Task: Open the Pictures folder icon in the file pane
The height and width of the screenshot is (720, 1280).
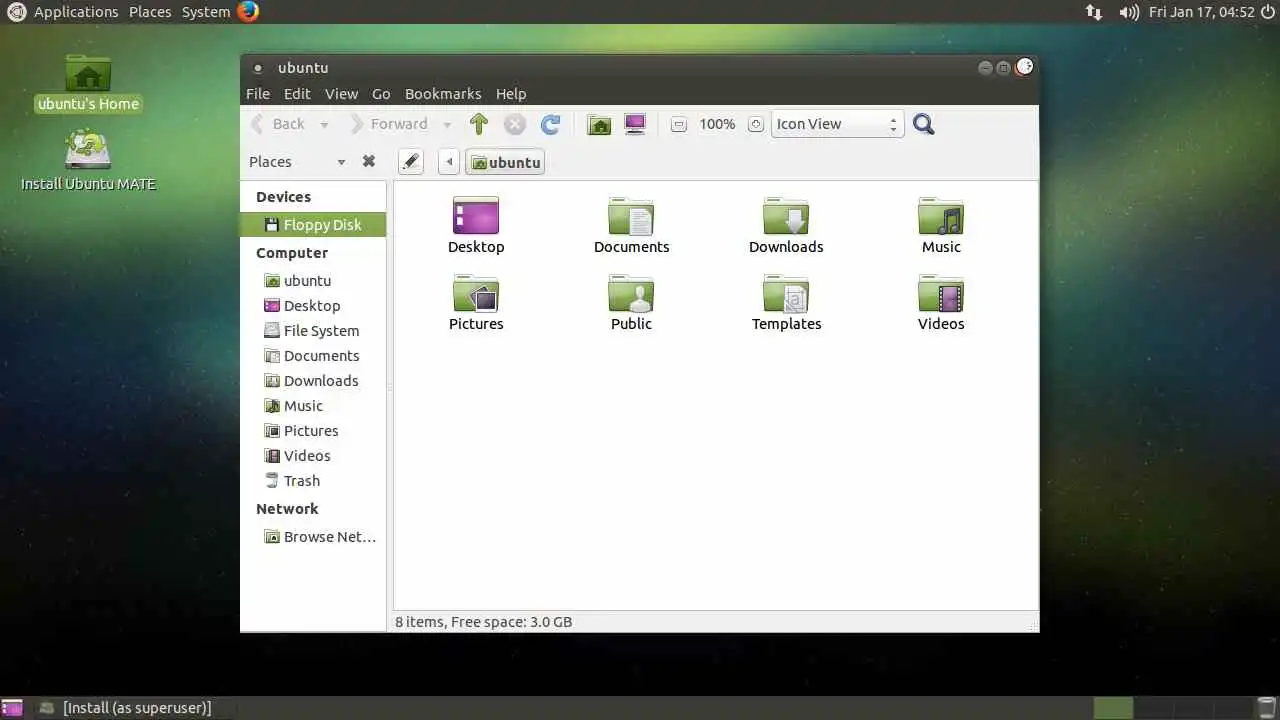Action: (x=476, y=293)
